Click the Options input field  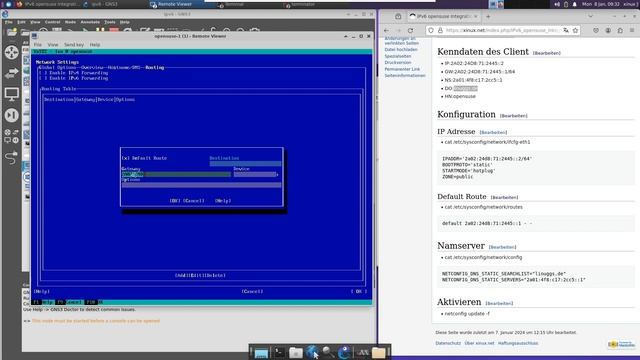click(201, 185)
